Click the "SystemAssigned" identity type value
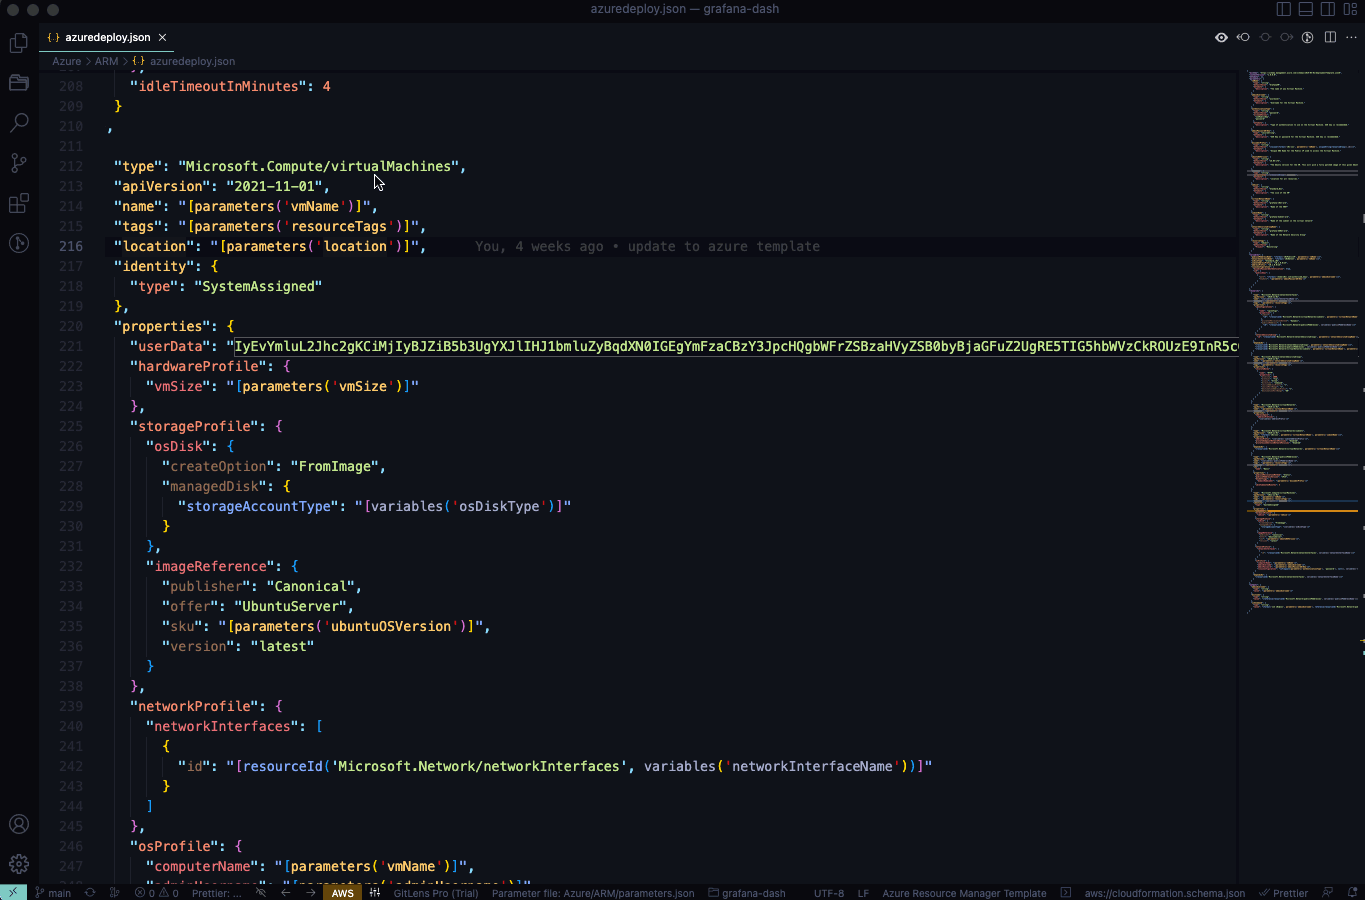 point(258,286)
